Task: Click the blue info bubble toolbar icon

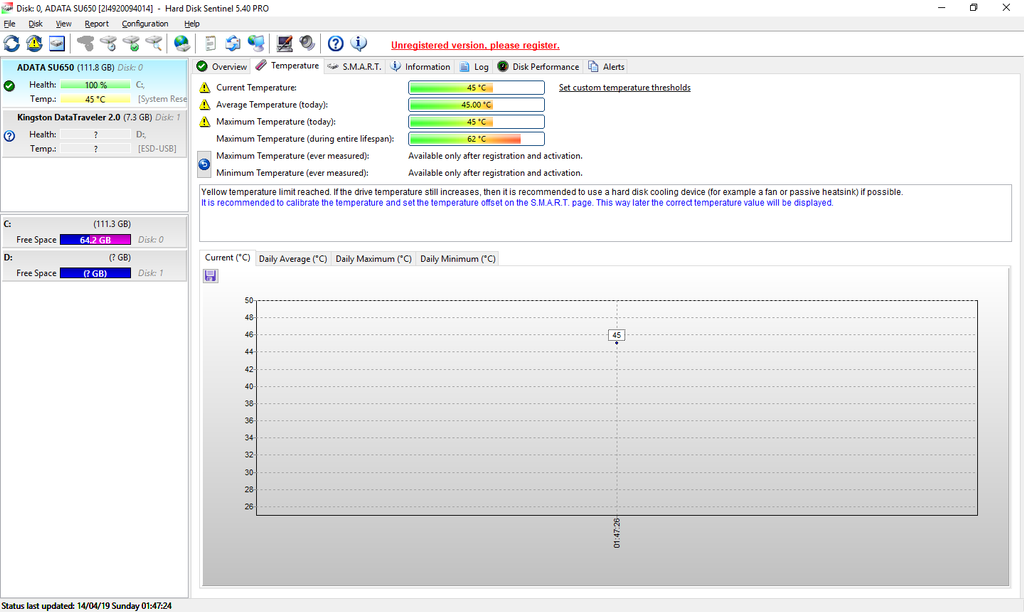Action: click(359, 43)
